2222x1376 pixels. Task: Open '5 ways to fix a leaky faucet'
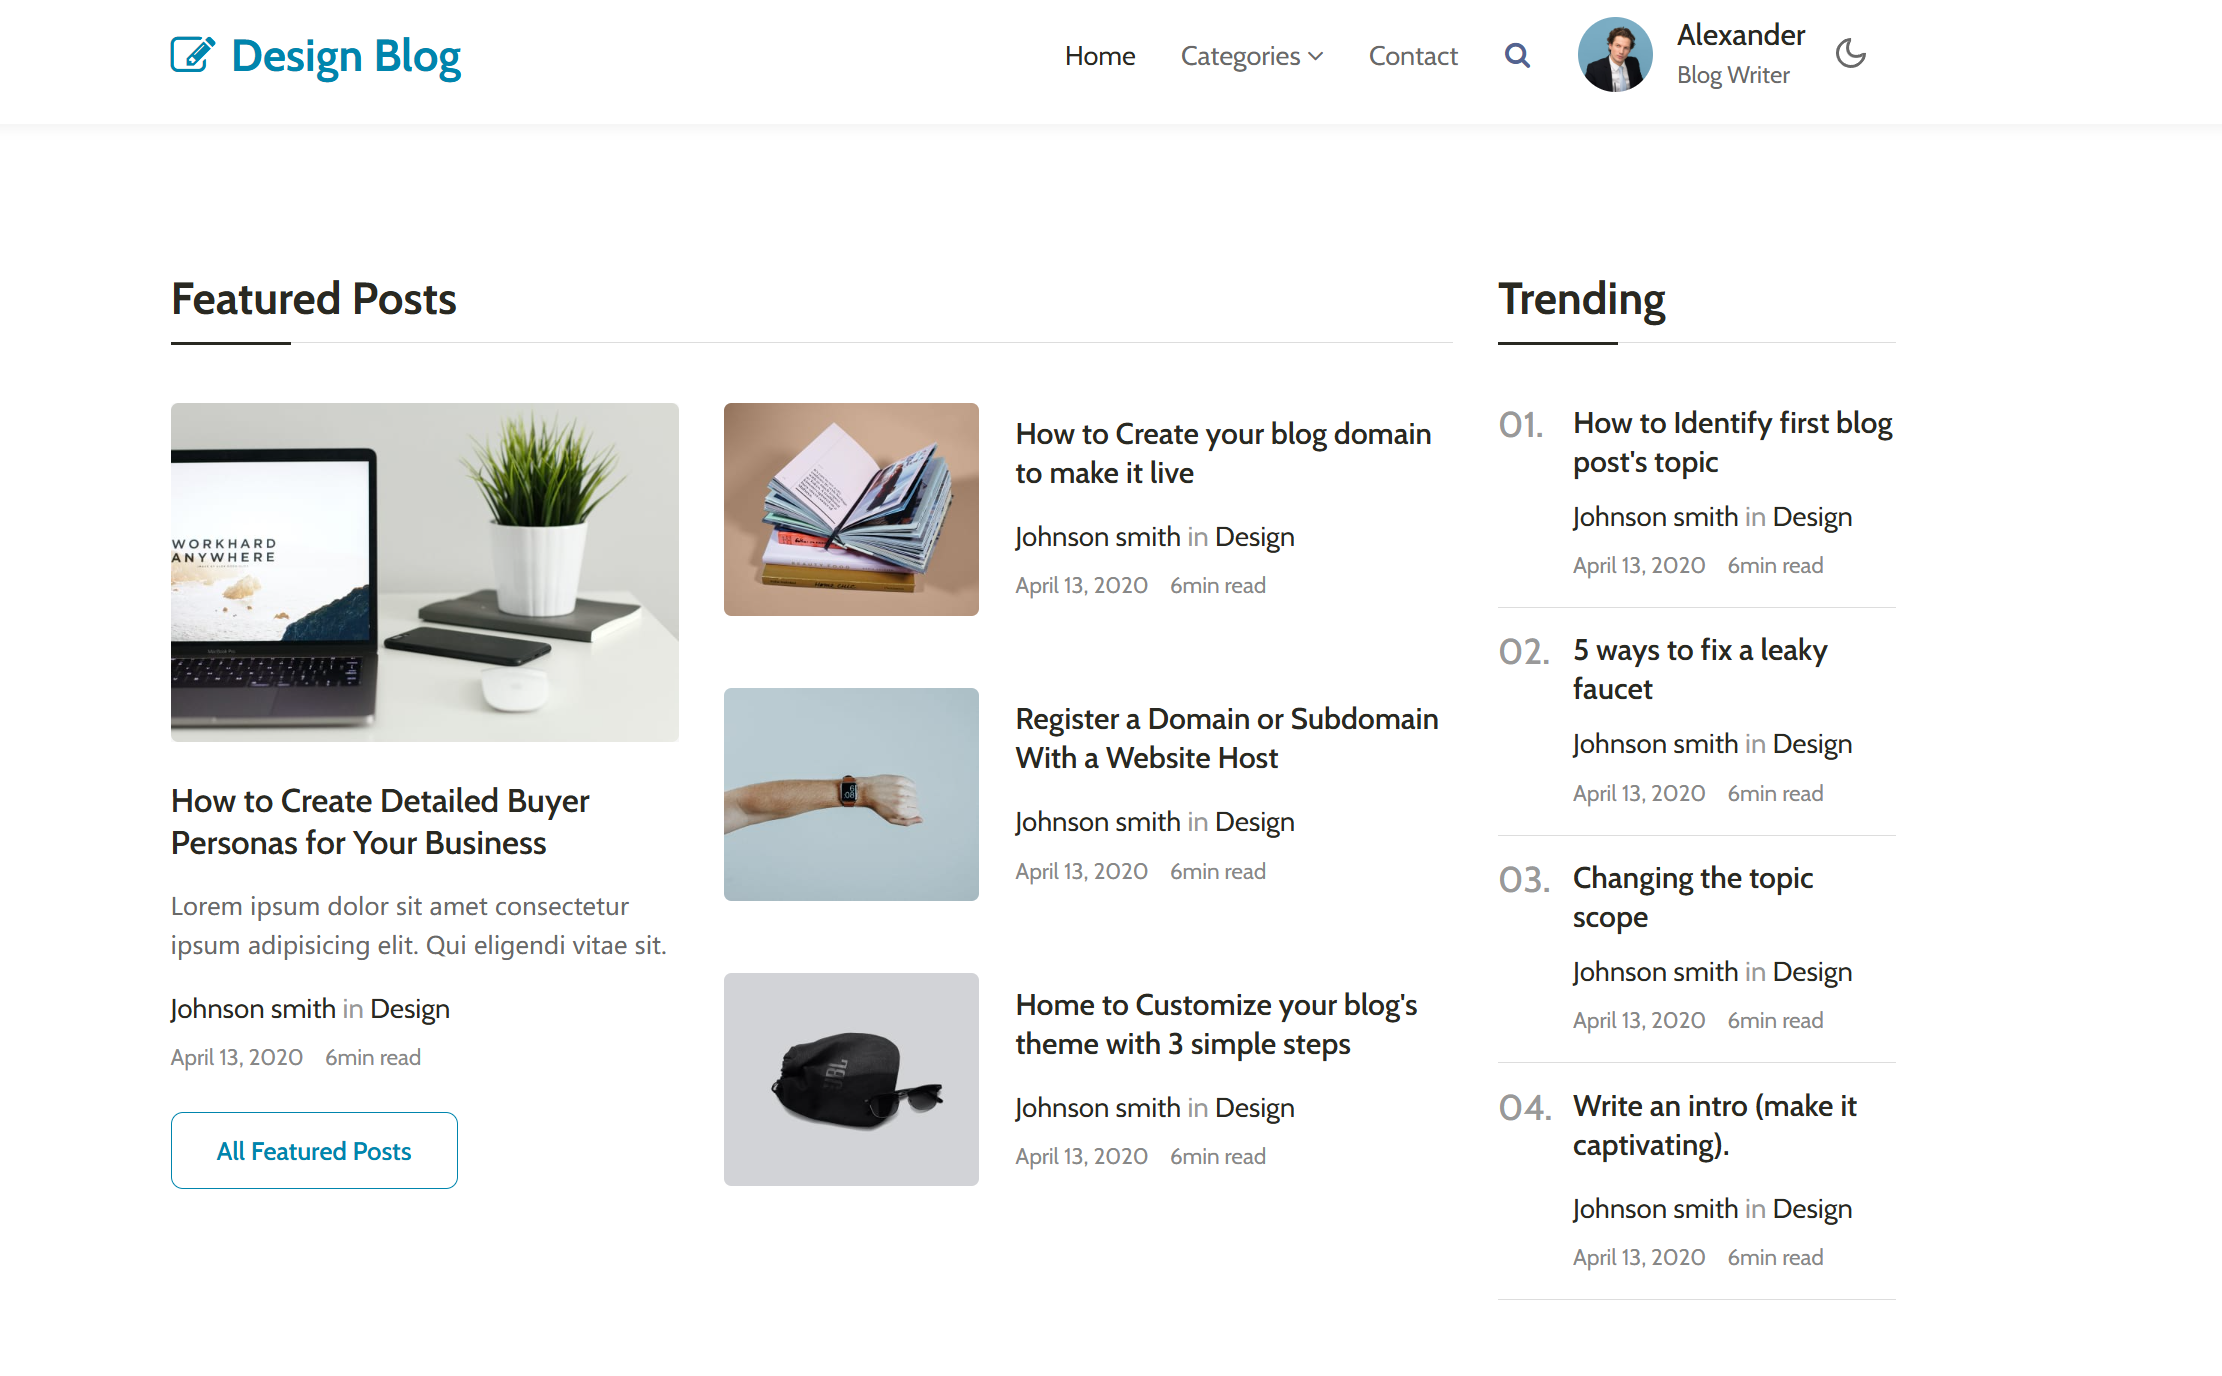tap(1699, 669)
